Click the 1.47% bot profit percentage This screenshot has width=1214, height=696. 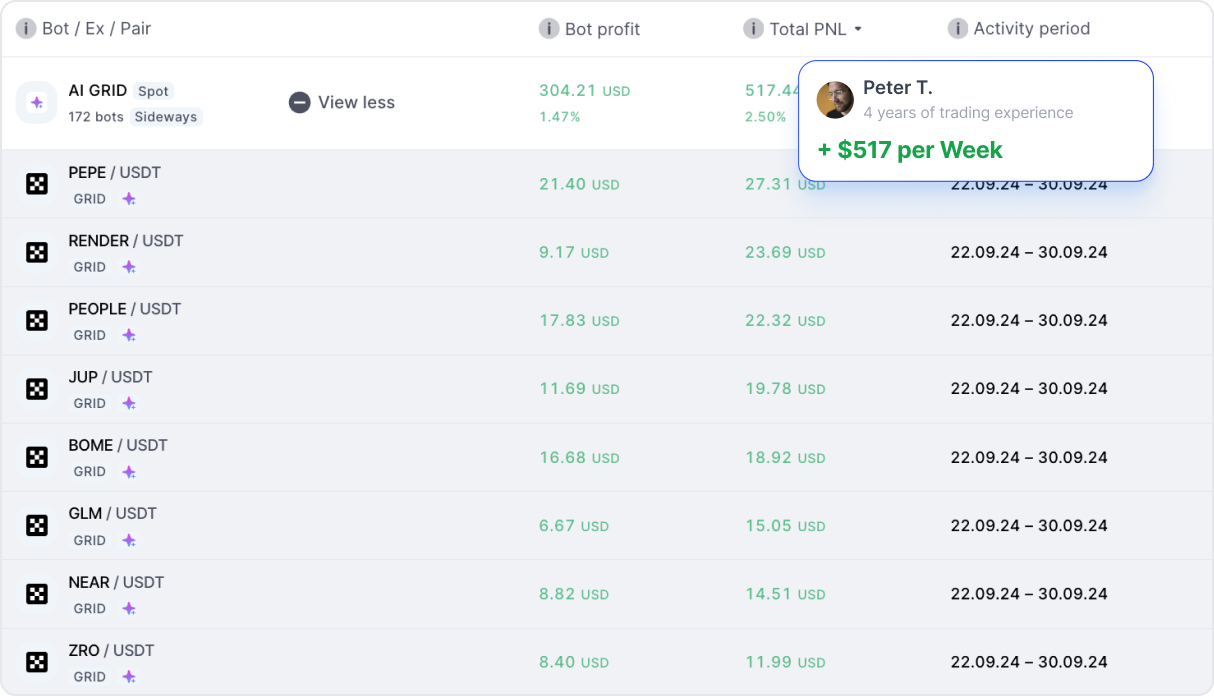point(560,117)
